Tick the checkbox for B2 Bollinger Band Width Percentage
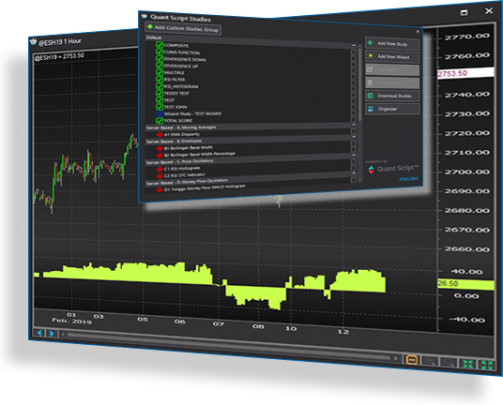This screenshot has height=405, width=503. point(353,150)
